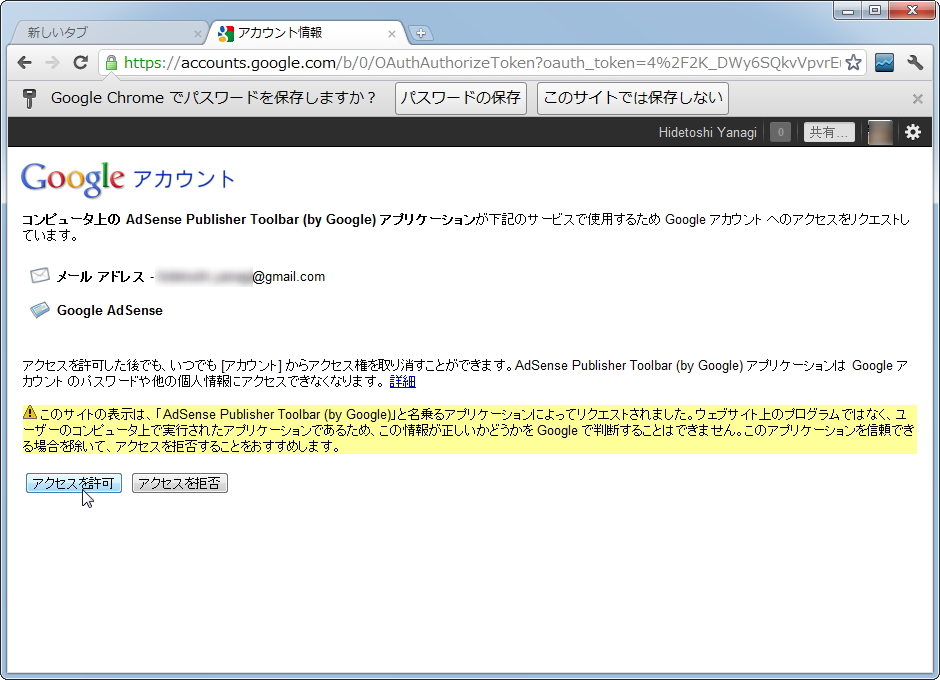Maximize the Chrome window
This screenshot has width=940, height=680.
(875, 10)
